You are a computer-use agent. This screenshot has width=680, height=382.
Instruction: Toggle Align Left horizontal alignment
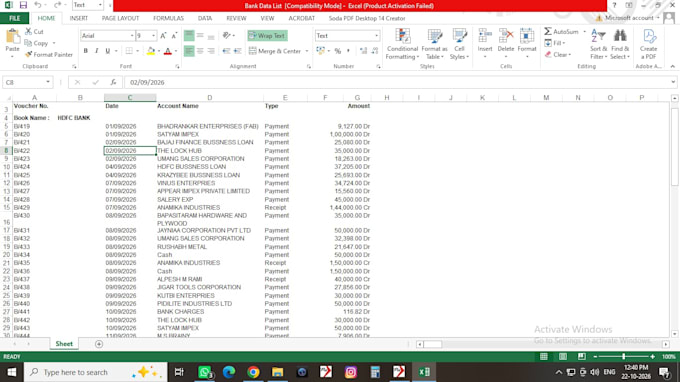pyautogui.click(x=189, y=51)
